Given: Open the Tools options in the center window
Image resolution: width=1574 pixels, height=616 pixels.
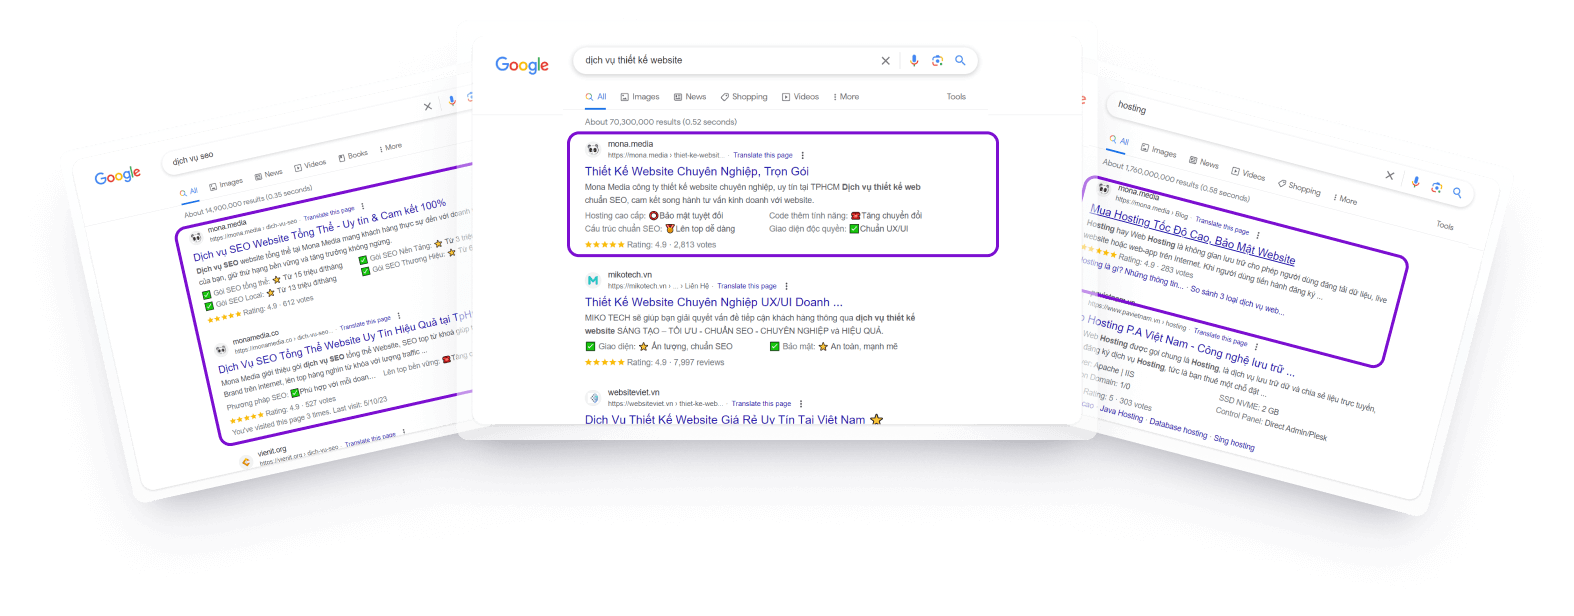Looking at the screenshot, I should click(x=956, y=97).
